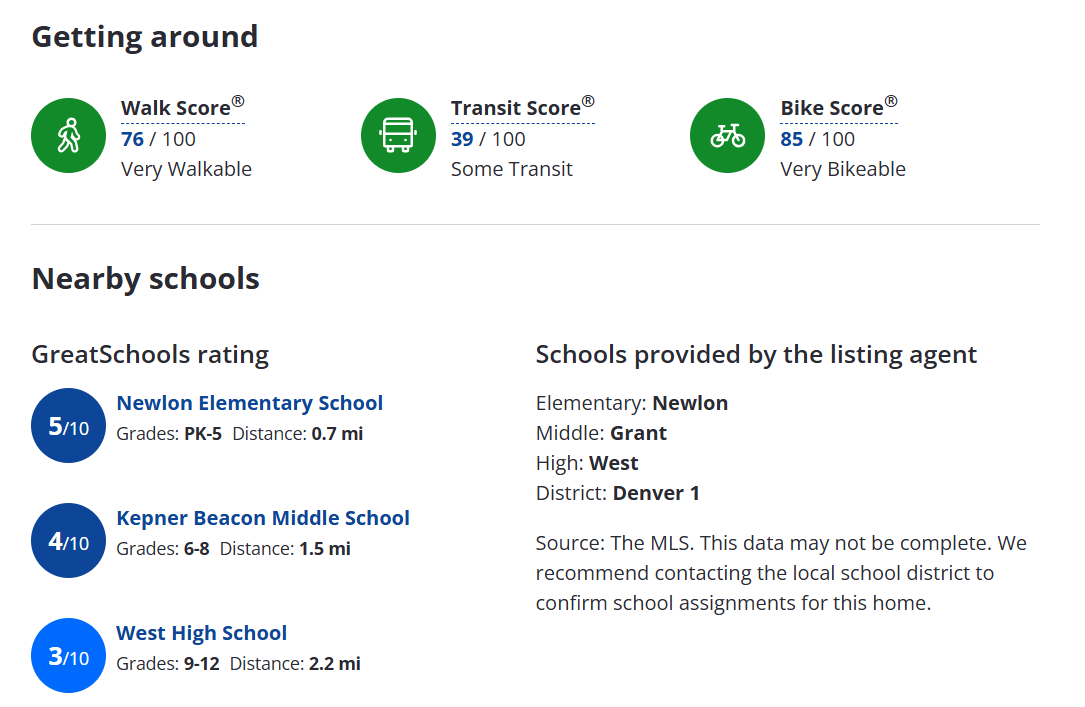
Task: Click the 4/10 rating badge
Action: point(69,540)
